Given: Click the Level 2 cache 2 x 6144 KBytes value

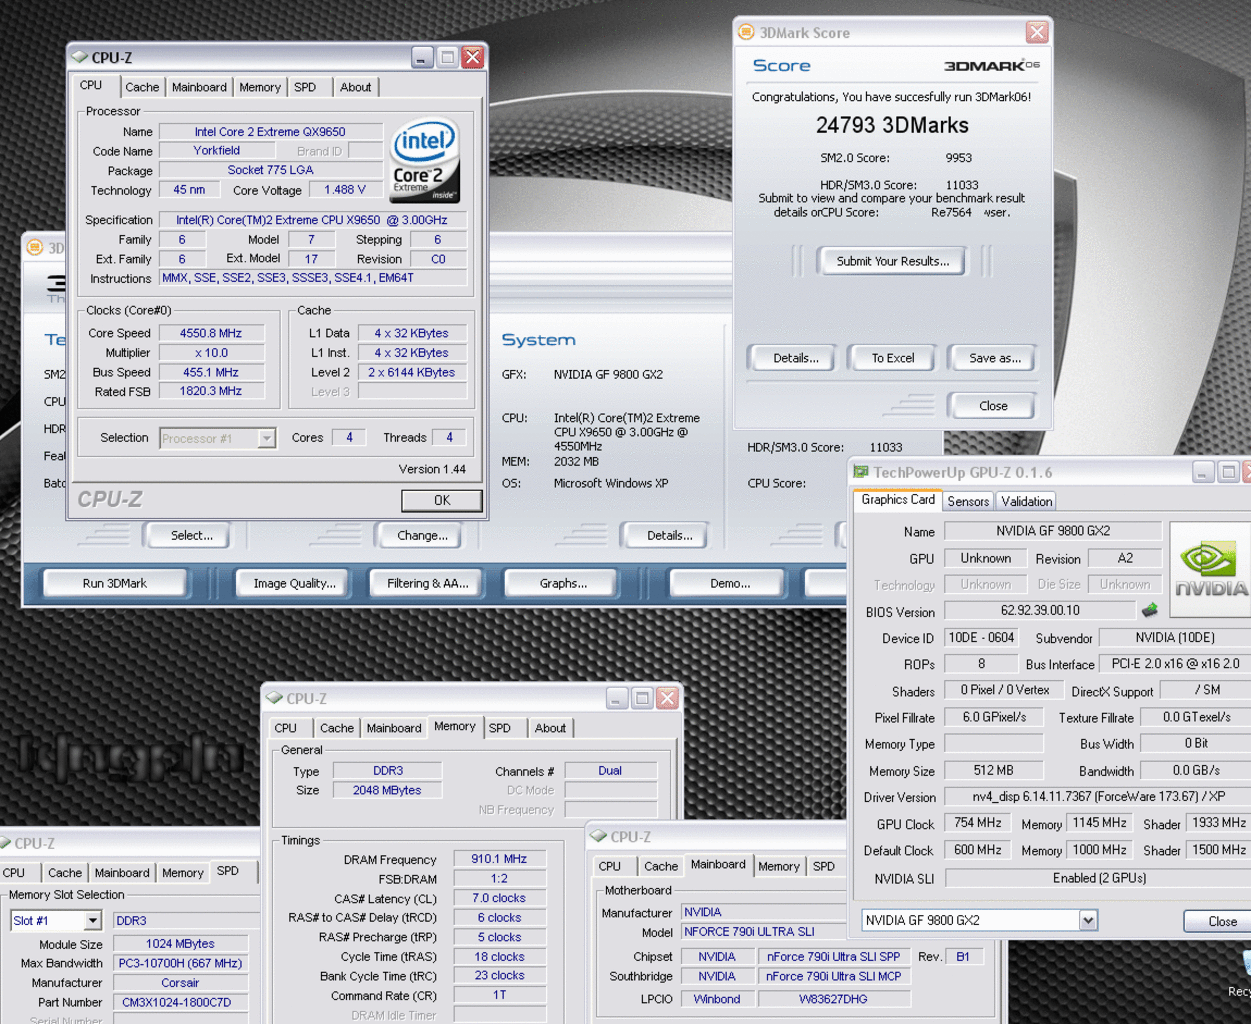Looking at the screenshot, I should coord(411,372).
